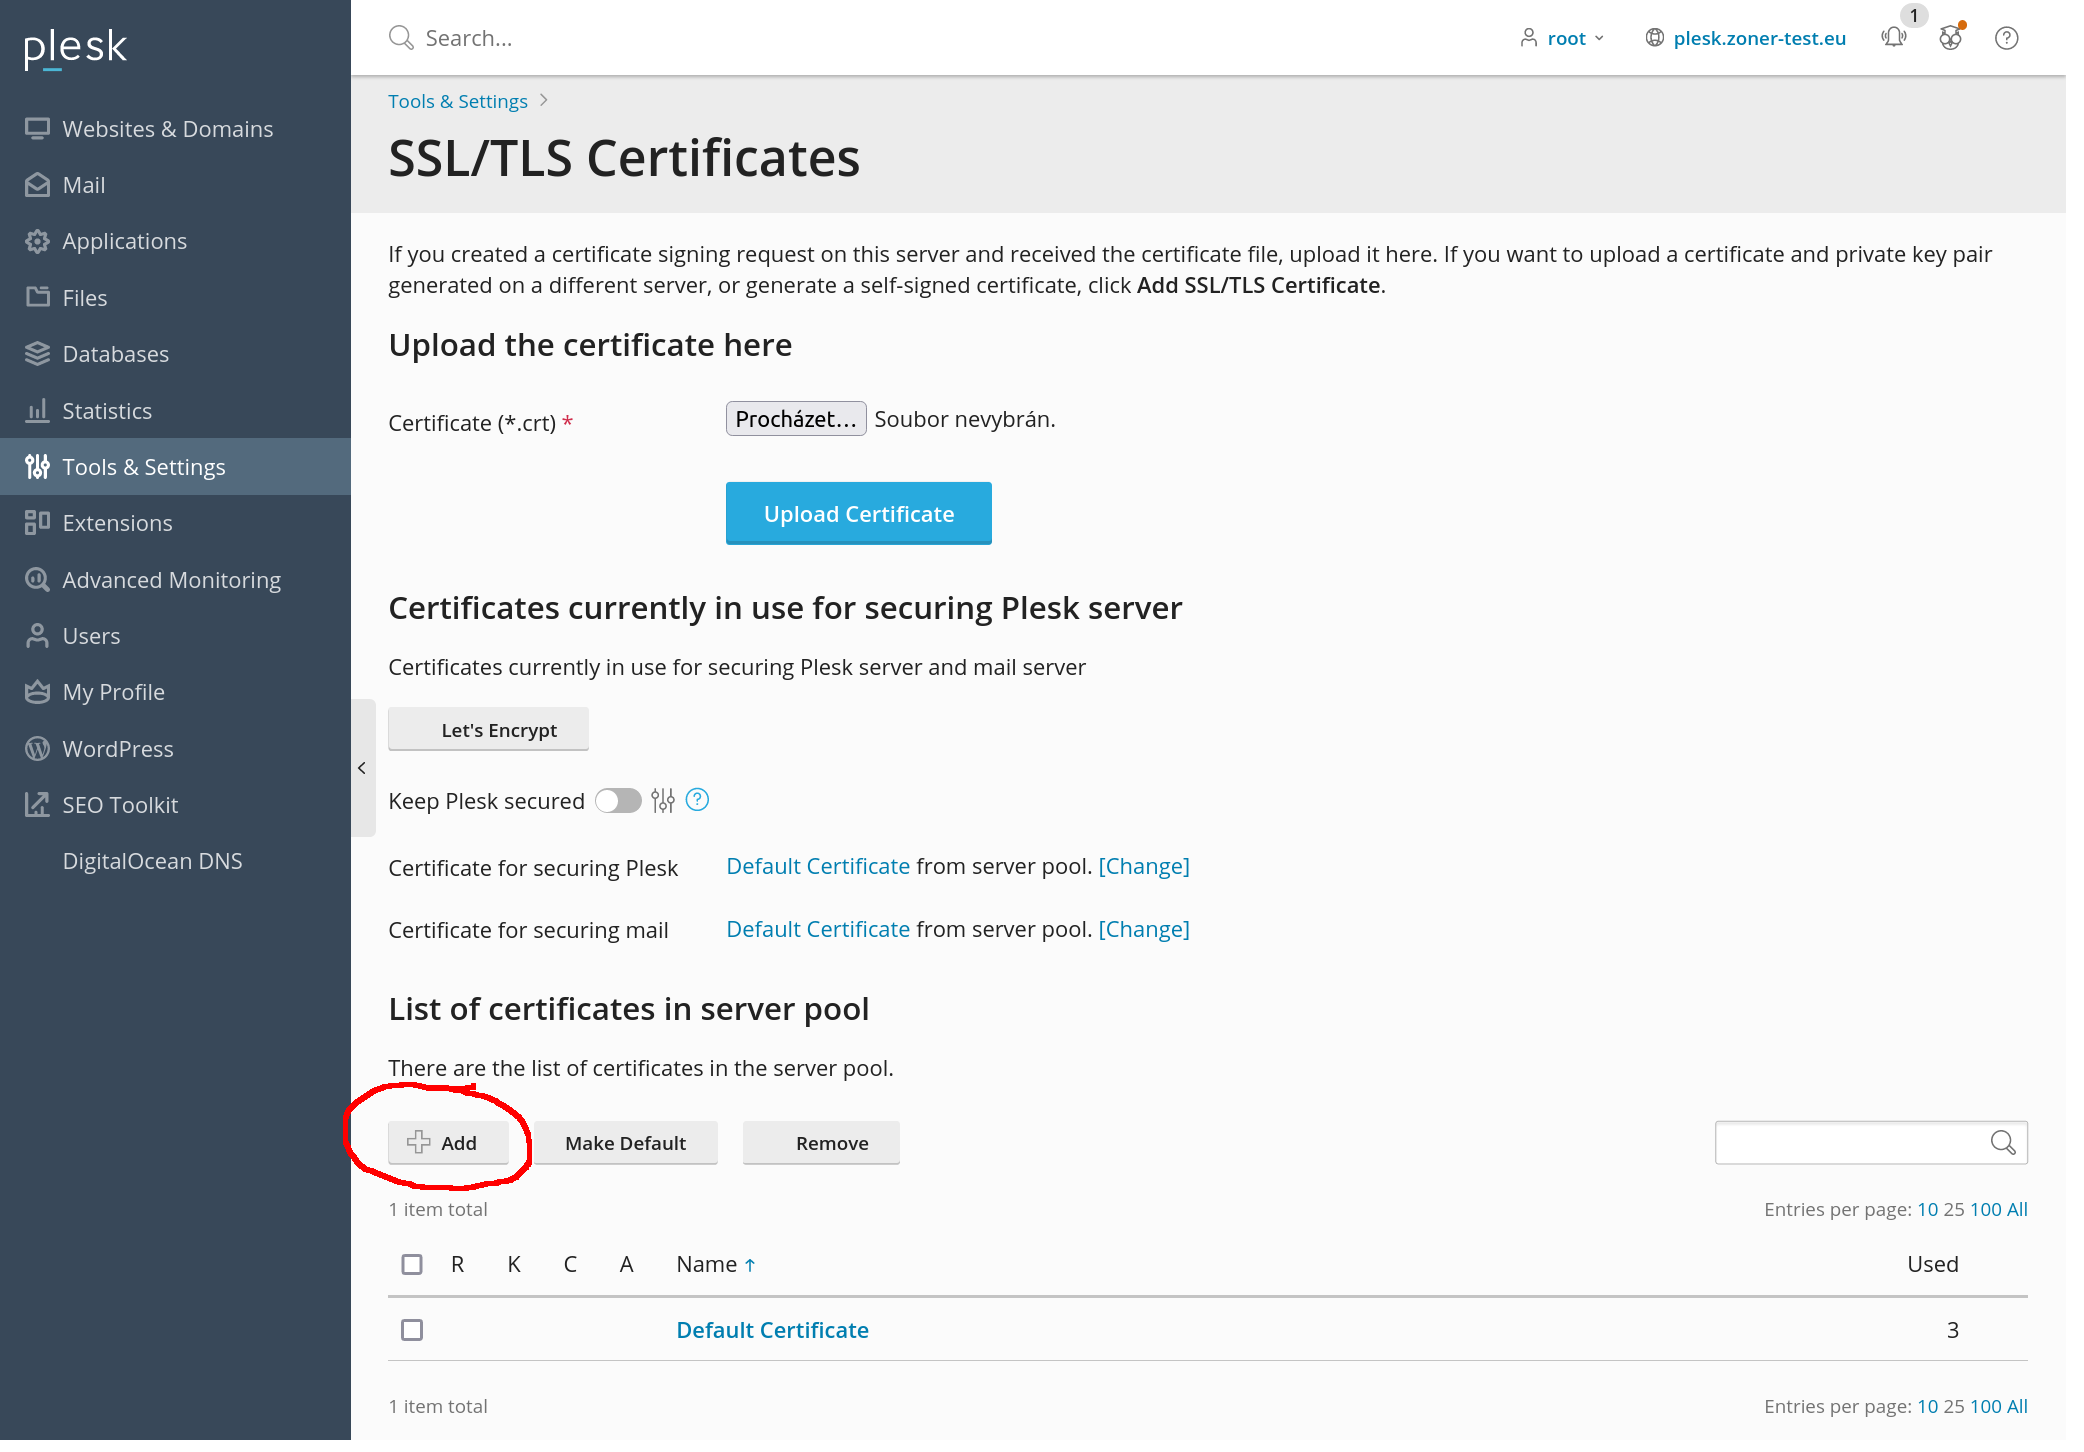Click the magnifier icon in certificate list search
Screen dimensions: 2084x1452
(x=2002, y=1143)
